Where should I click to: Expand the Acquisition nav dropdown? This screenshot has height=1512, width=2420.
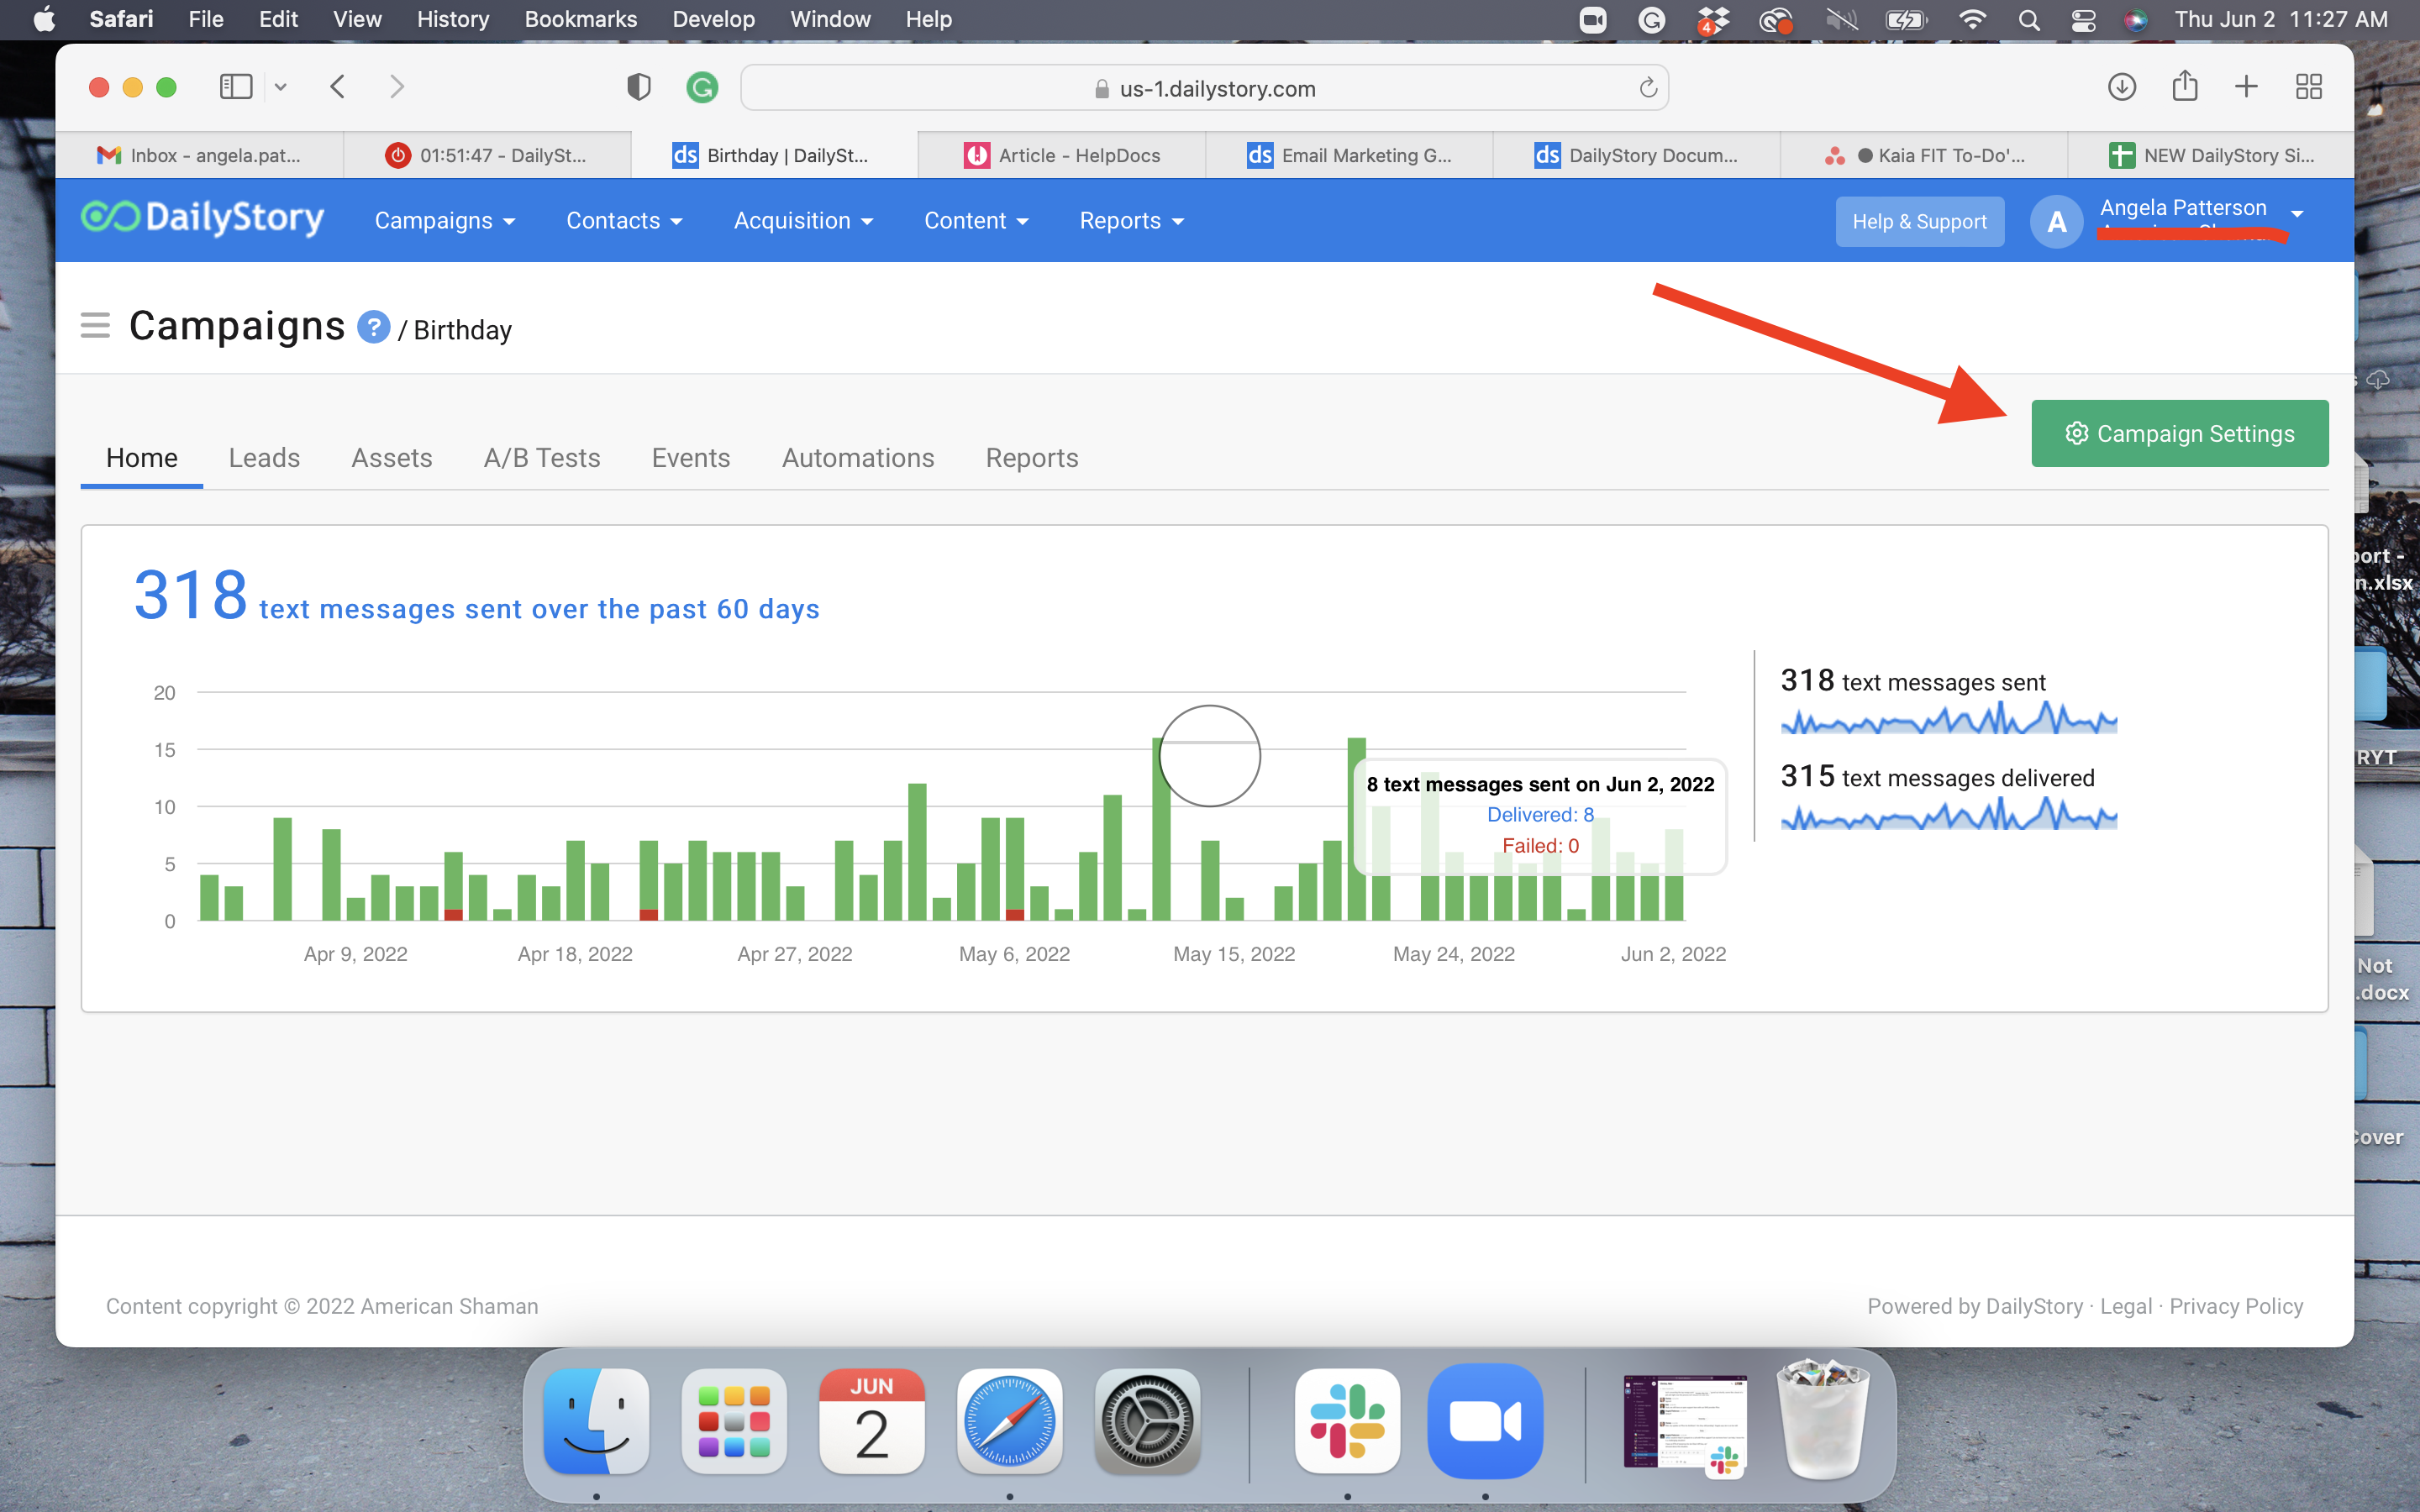pyautogui.click(x=803, y=221)
